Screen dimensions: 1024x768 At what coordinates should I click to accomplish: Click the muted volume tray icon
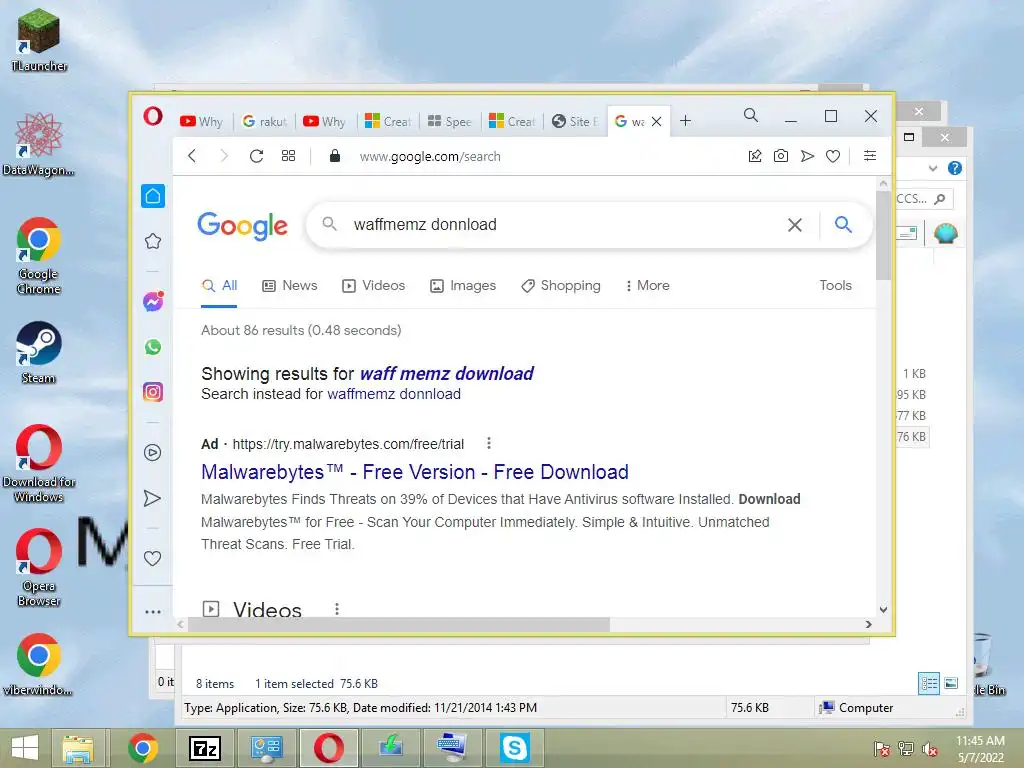[930, 749]
